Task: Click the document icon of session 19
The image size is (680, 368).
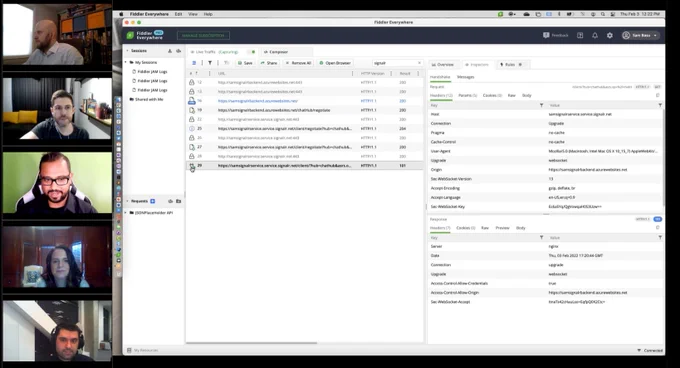Action: tap(192, 110)
